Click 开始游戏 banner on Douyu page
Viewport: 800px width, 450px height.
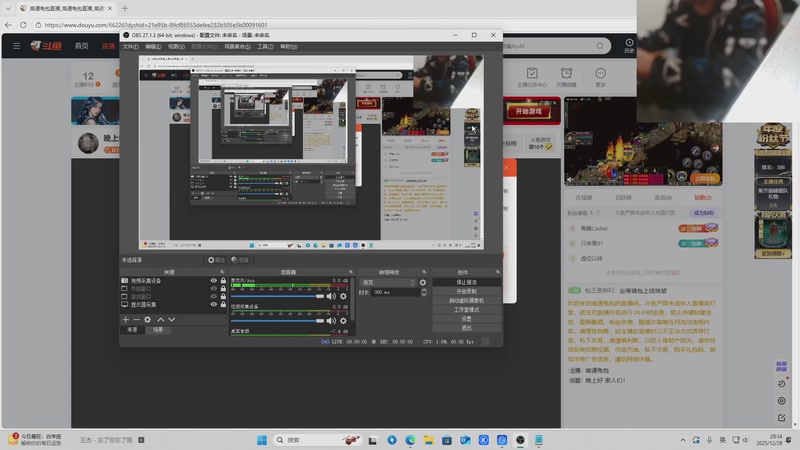(529, 111)
